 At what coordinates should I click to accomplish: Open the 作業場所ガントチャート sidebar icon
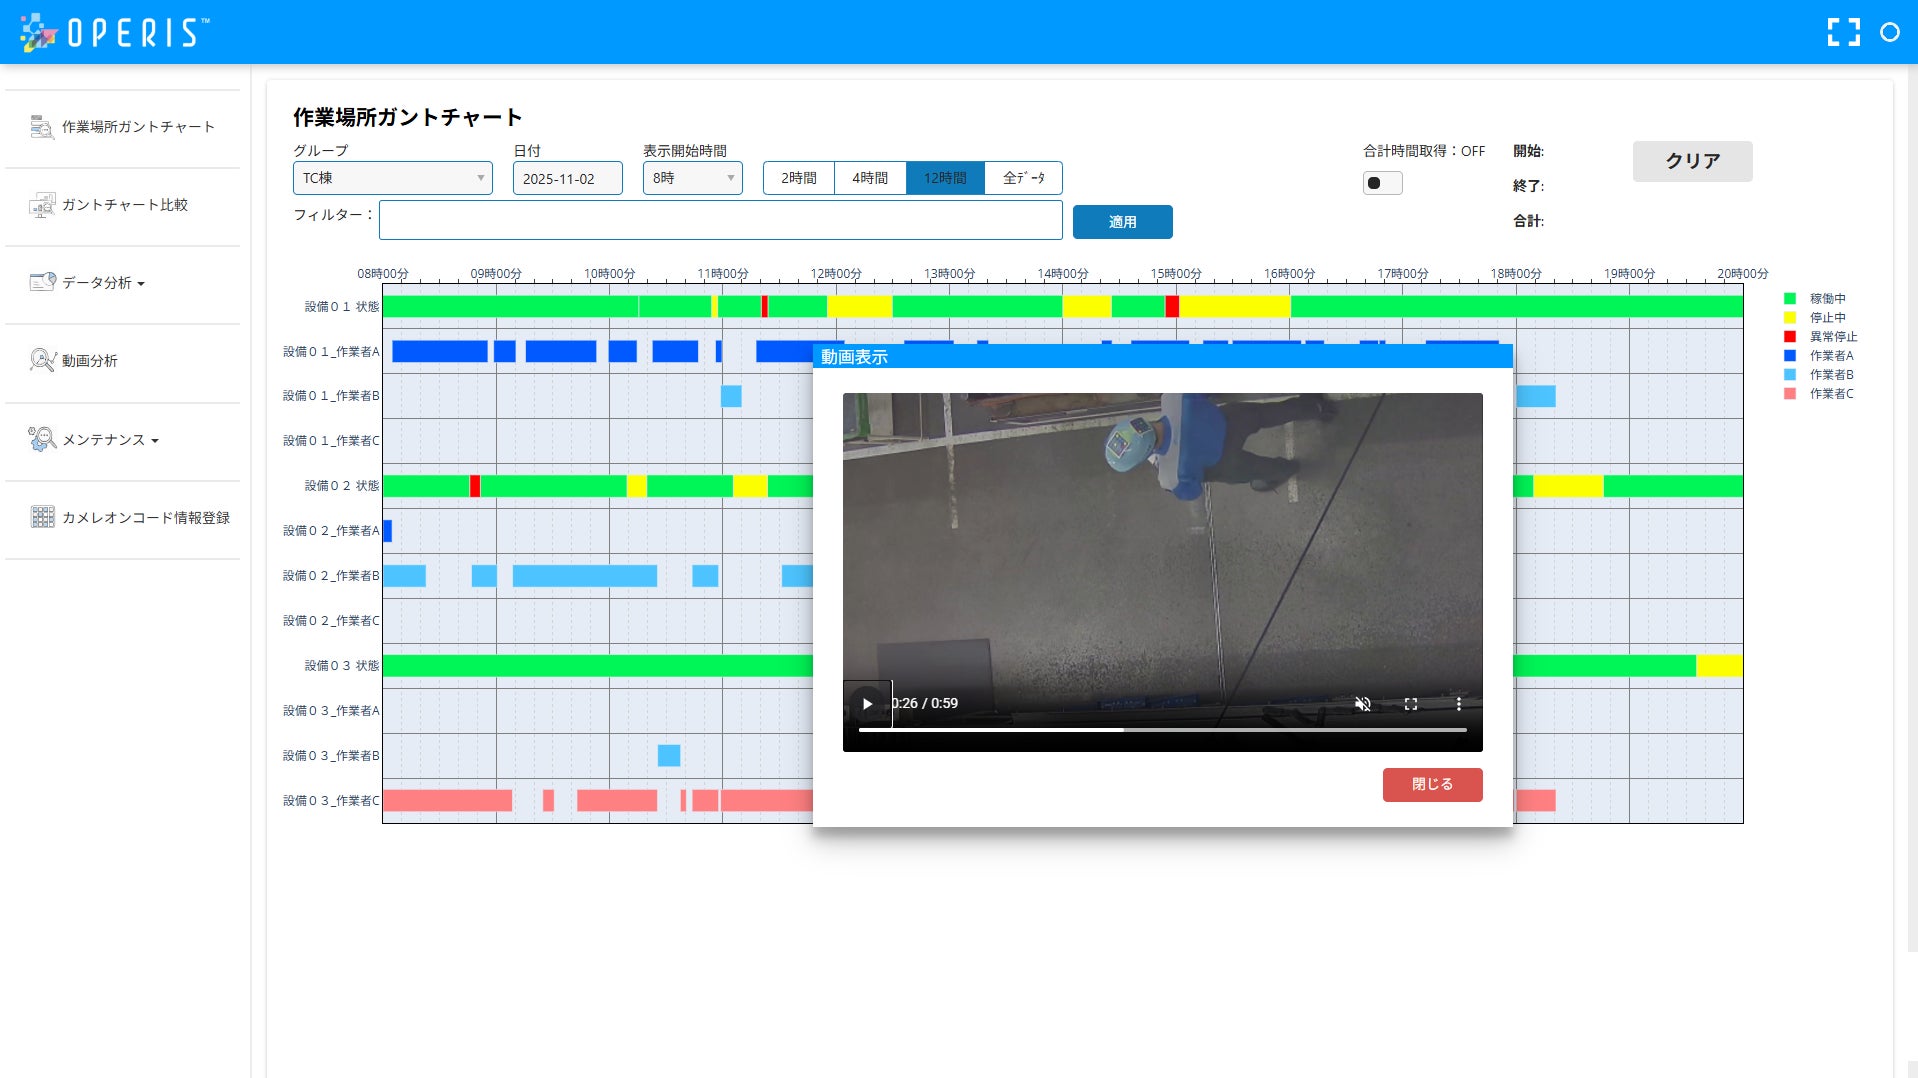[x=42, y=127]
